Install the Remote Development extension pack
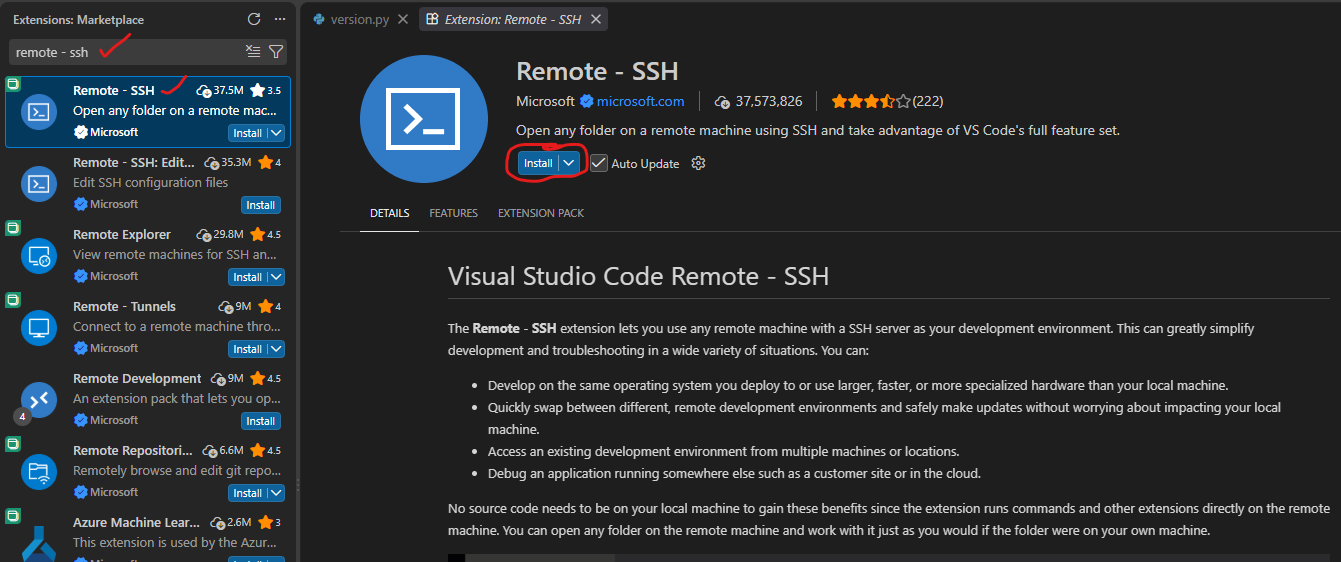Viewport: 1341px width, 562px height. [x=260, y=421]
